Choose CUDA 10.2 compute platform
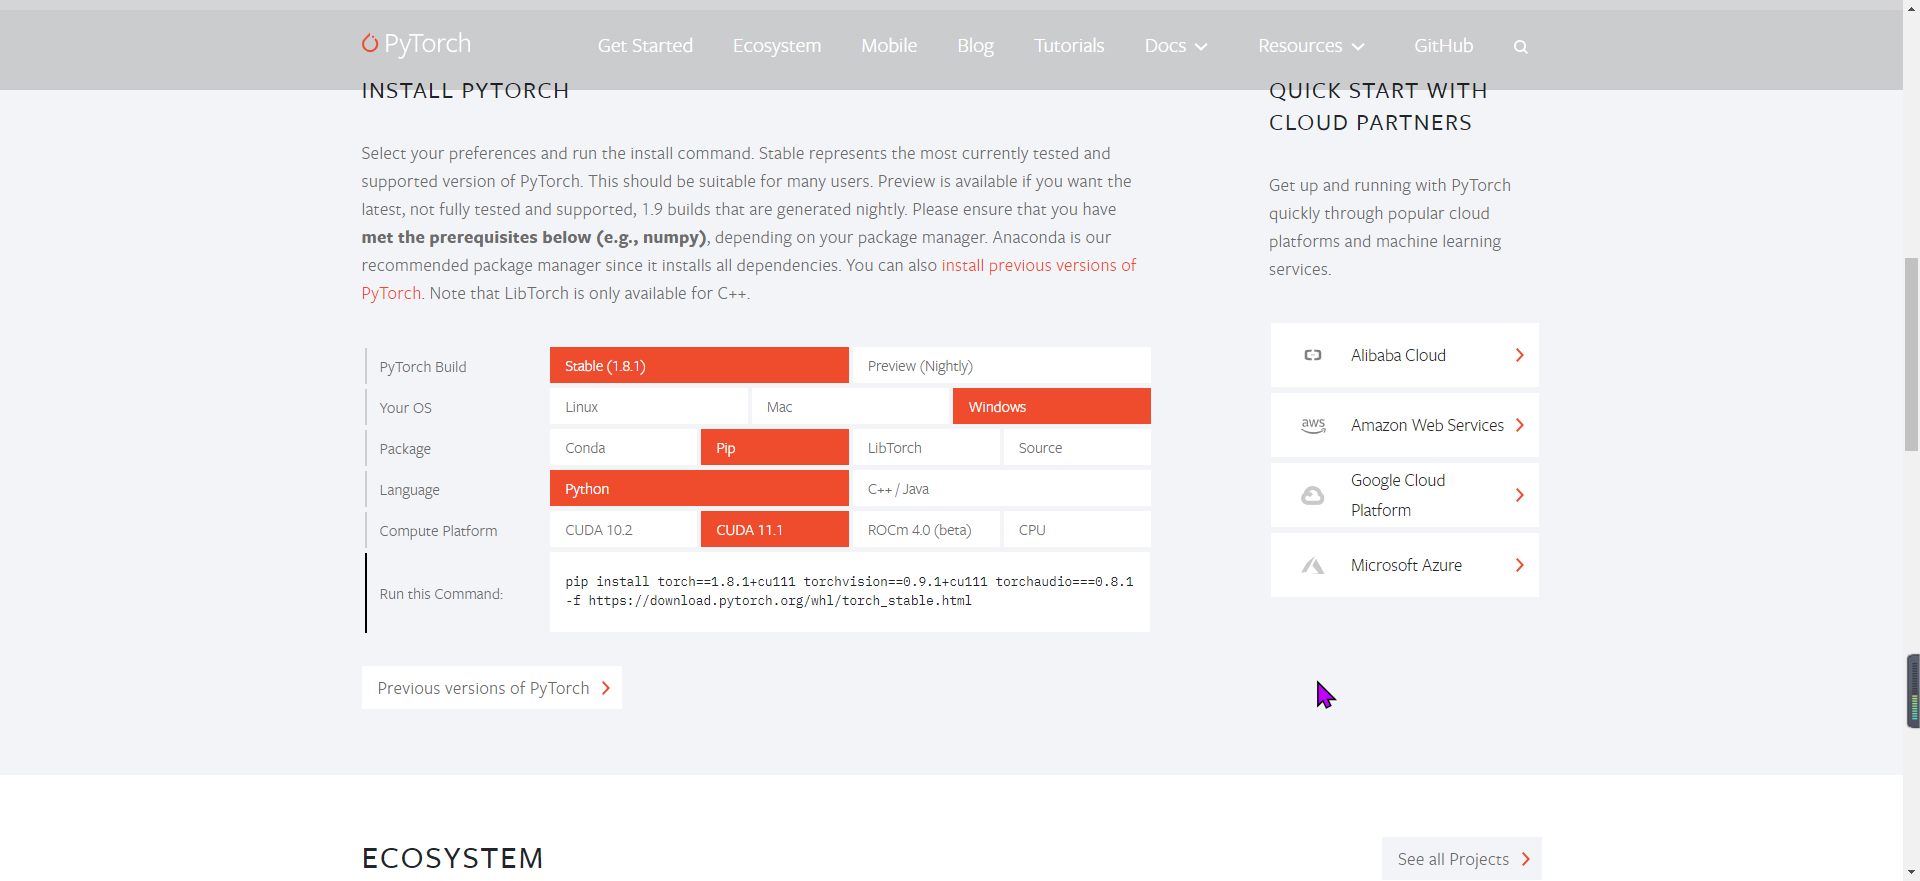The width and height of the screenshot is (1920, 881). 624,529
